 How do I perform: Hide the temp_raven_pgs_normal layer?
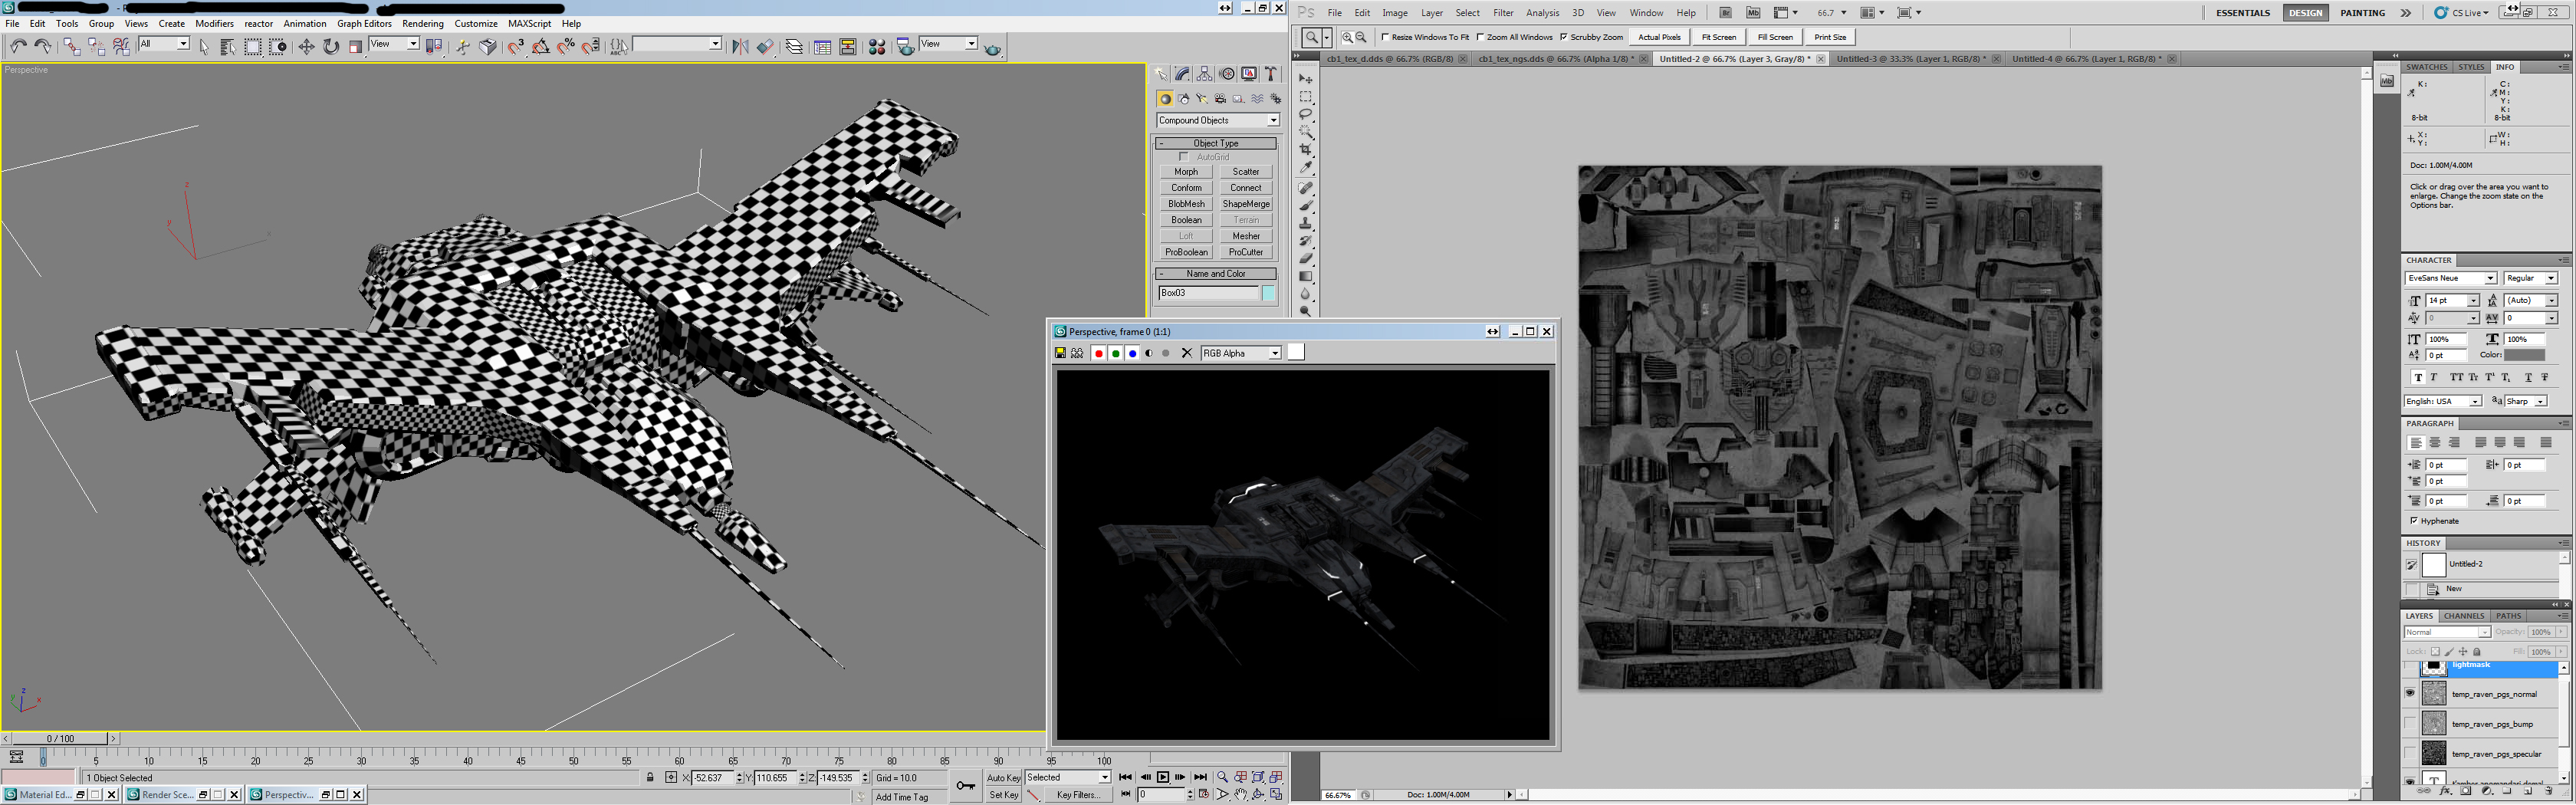coord(2410,693)
